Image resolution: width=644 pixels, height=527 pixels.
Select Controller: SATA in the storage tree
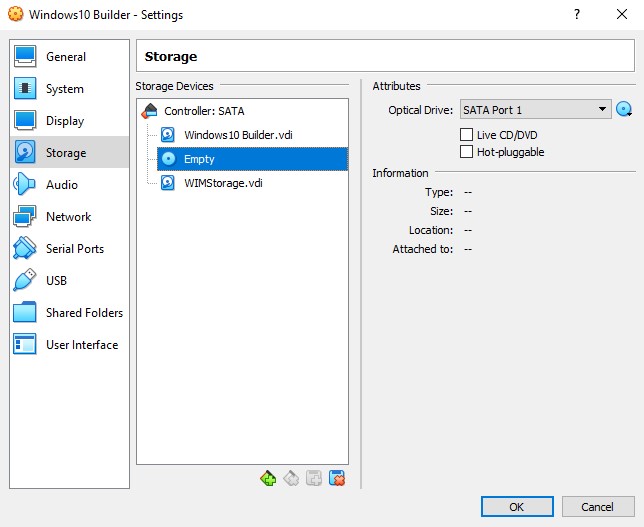(x=243, y=111)
